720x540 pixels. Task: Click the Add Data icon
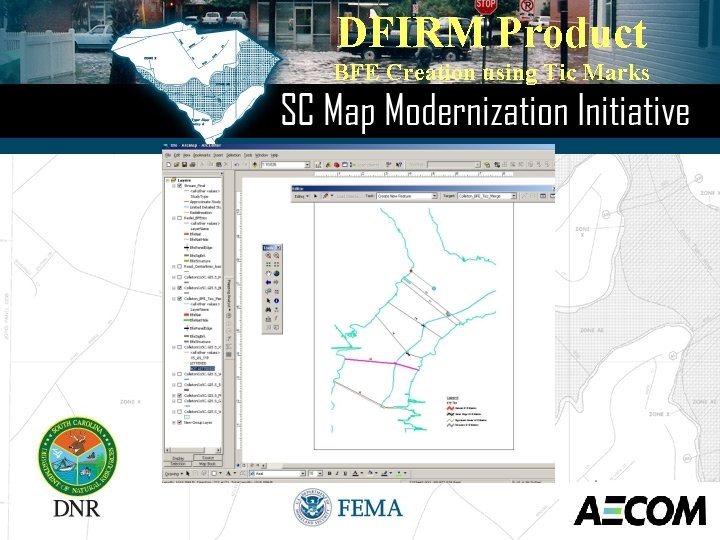click(x=254, y=164)
